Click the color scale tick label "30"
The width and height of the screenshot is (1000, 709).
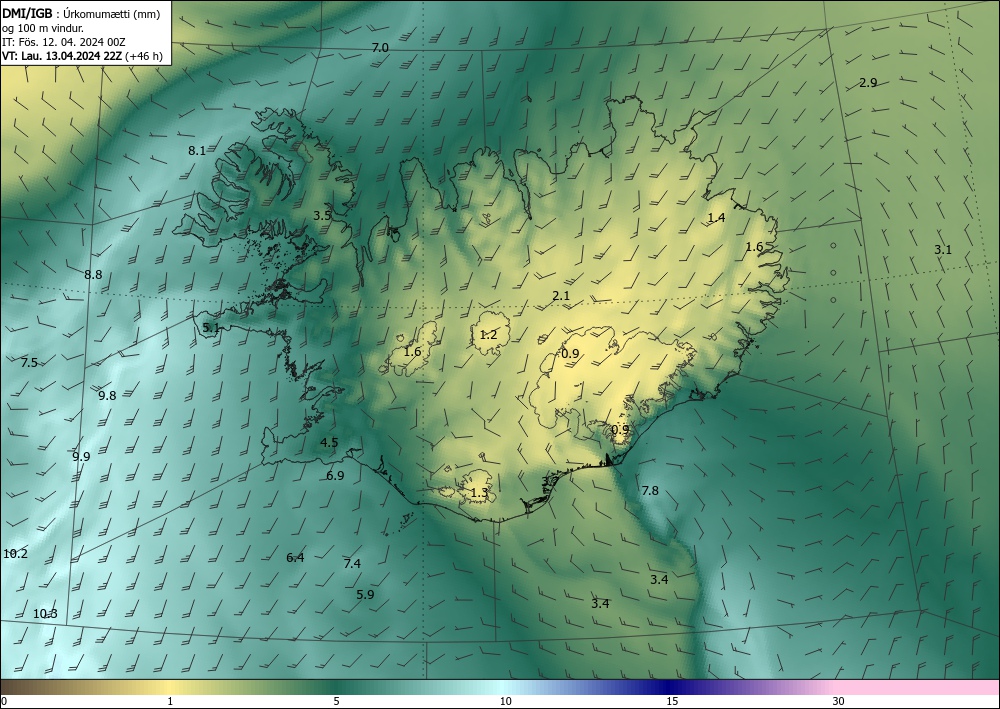[x=839, y=702]
